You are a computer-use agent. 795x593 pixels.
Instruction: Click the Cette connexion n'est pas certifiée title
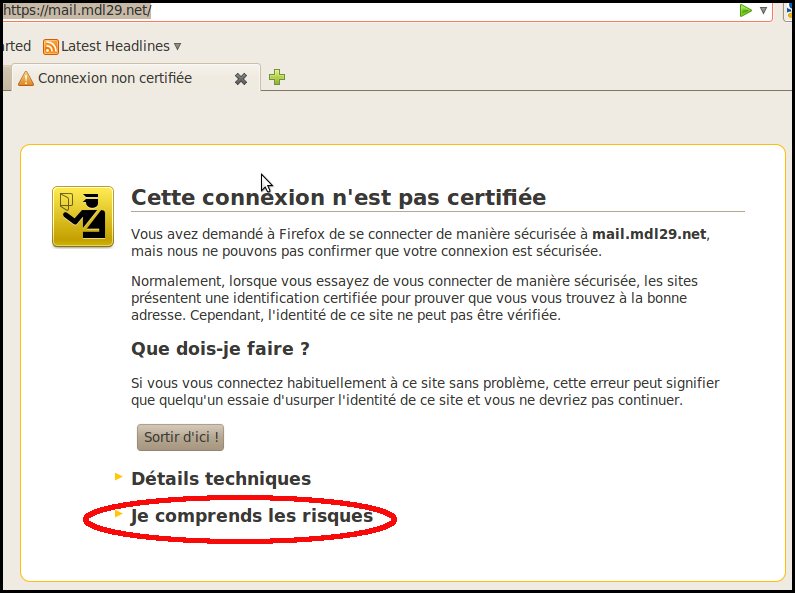338,197
